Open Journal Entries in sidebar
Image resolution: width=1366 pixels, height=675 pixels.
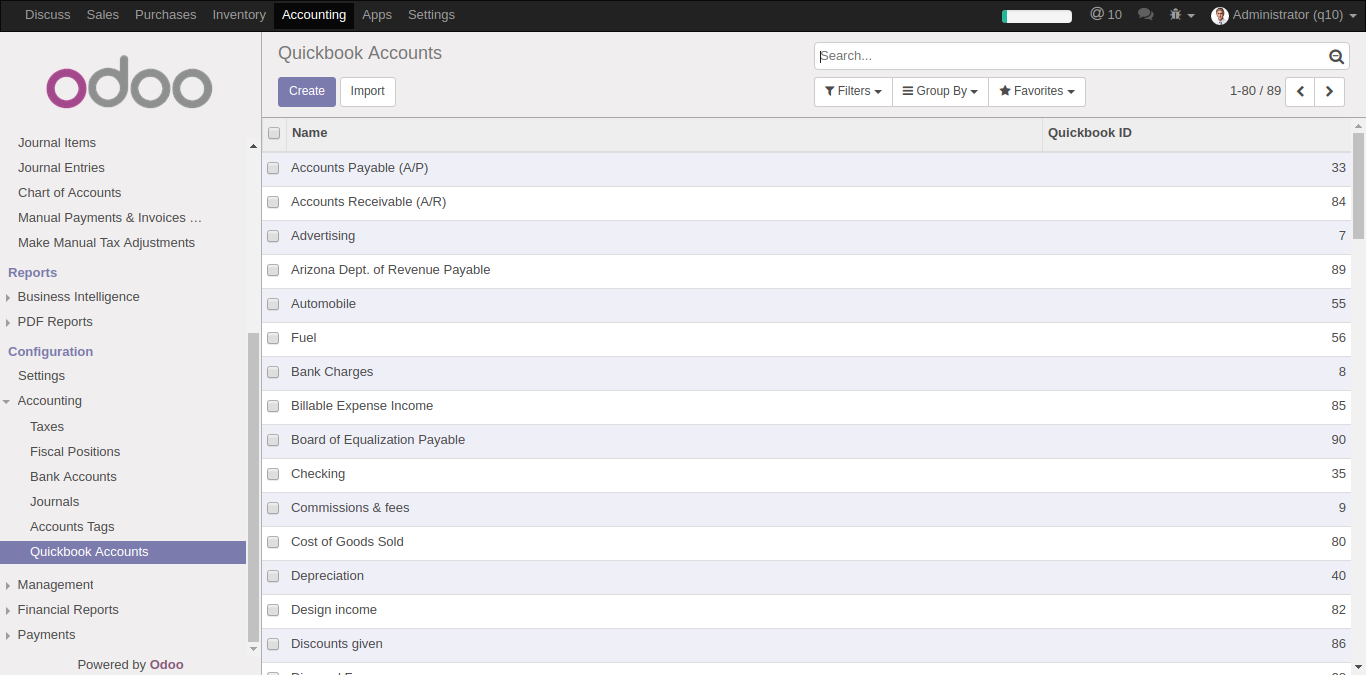tap(61, 168)
